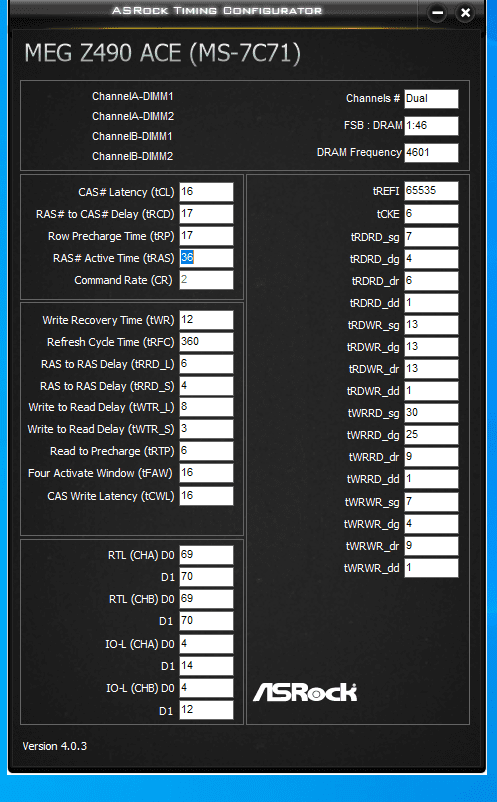The height and width of the screenshot is (802, 497).
Task: Click the ASRock Timing Configurator title bar text
Action: tap(217, 10)
